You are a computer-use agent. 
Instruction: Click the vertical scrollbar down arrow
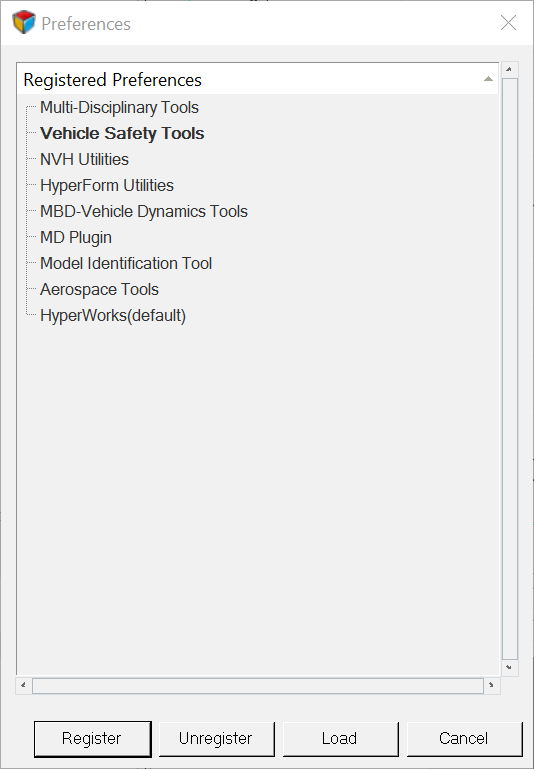pyautogui.click(x=509, y=667)
